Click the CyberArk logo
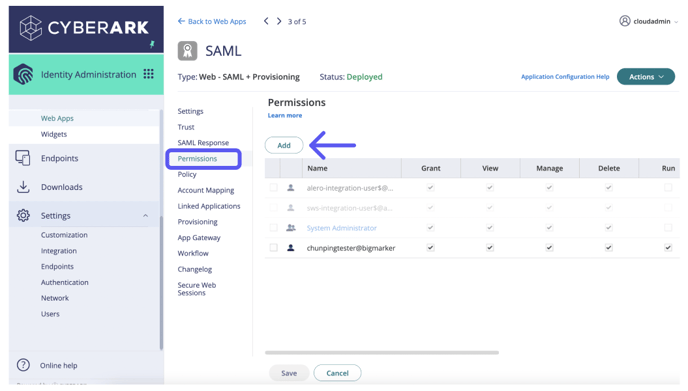Screen dimensions: 688x391 [x=84, y=28]
